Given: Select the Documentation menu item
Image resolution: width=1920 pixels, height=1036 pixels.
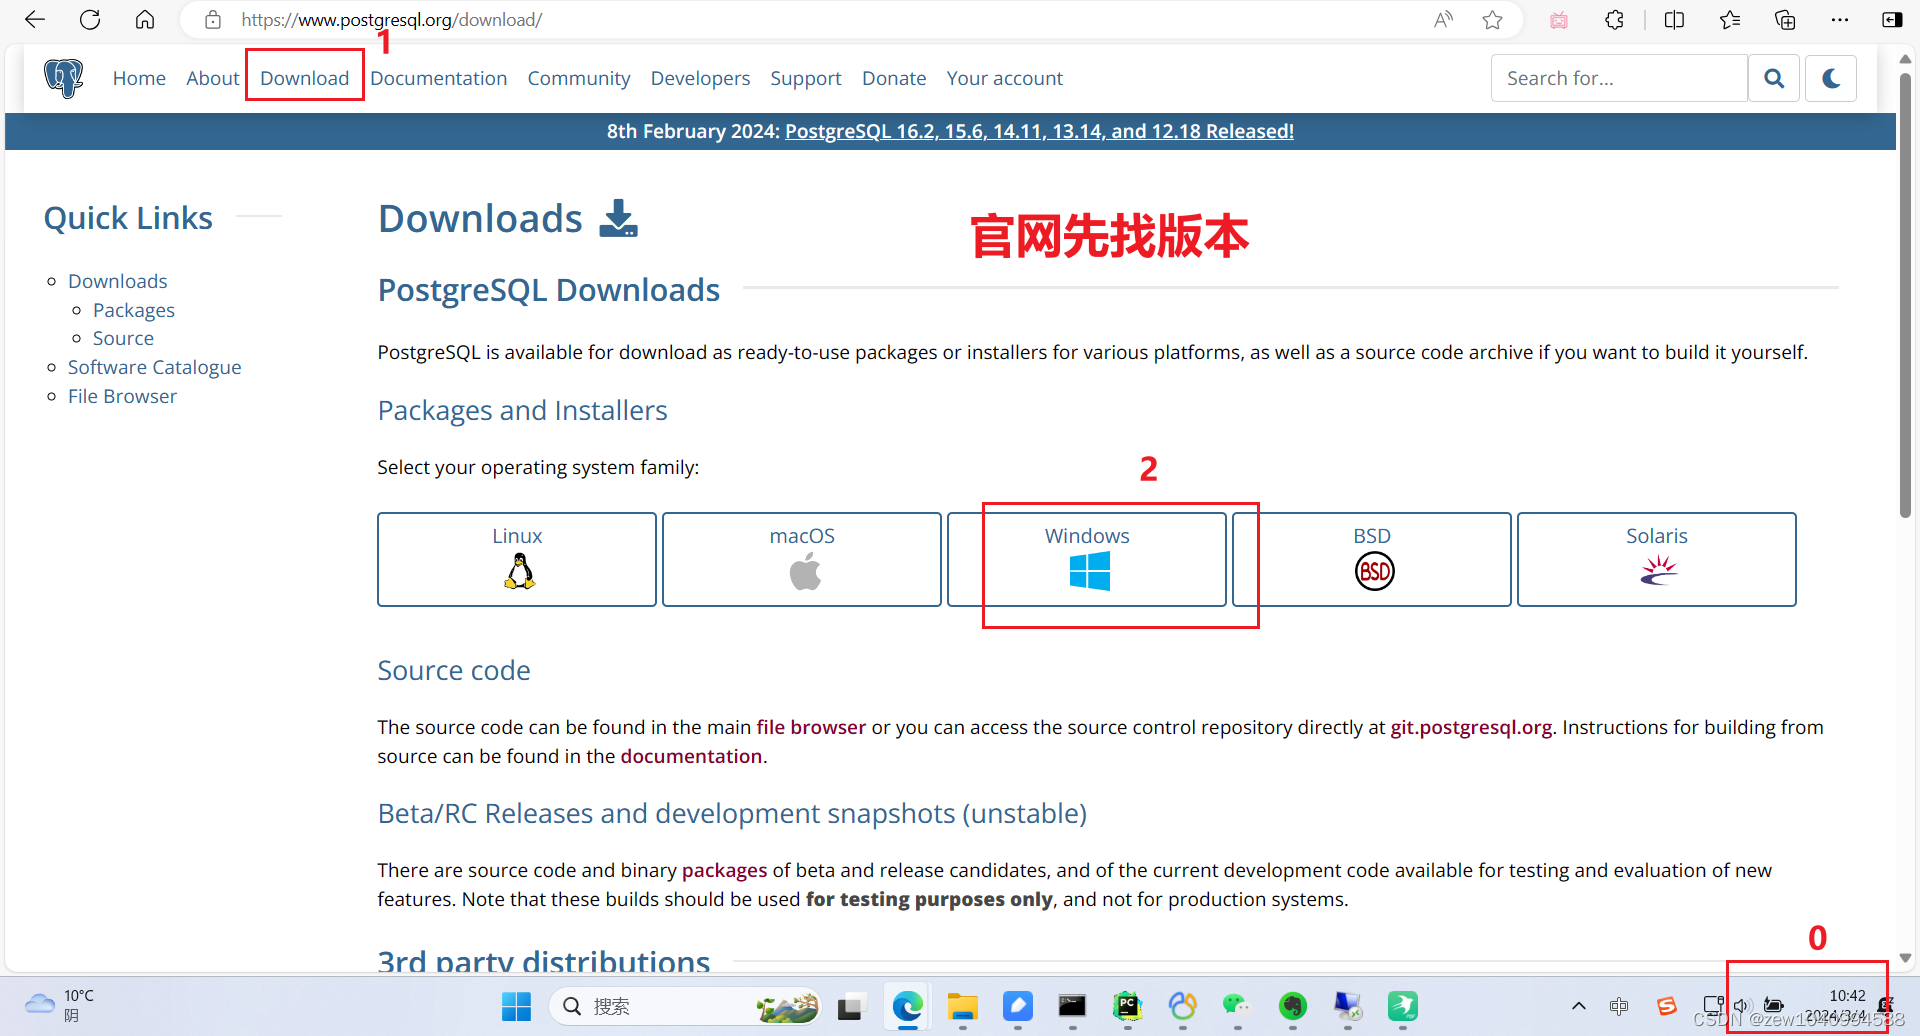Looking at the screenshot, I should [439, 77].
